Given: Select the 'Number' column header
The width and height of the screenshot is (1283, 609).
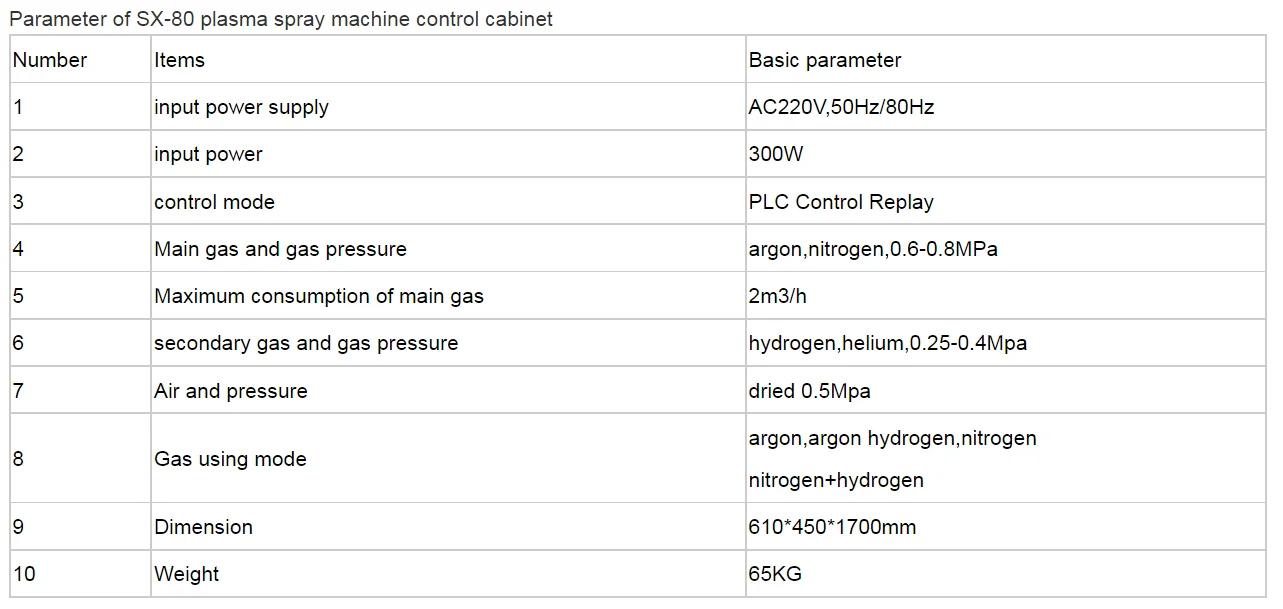Looking at the screenshot, I should click(80, 60).
